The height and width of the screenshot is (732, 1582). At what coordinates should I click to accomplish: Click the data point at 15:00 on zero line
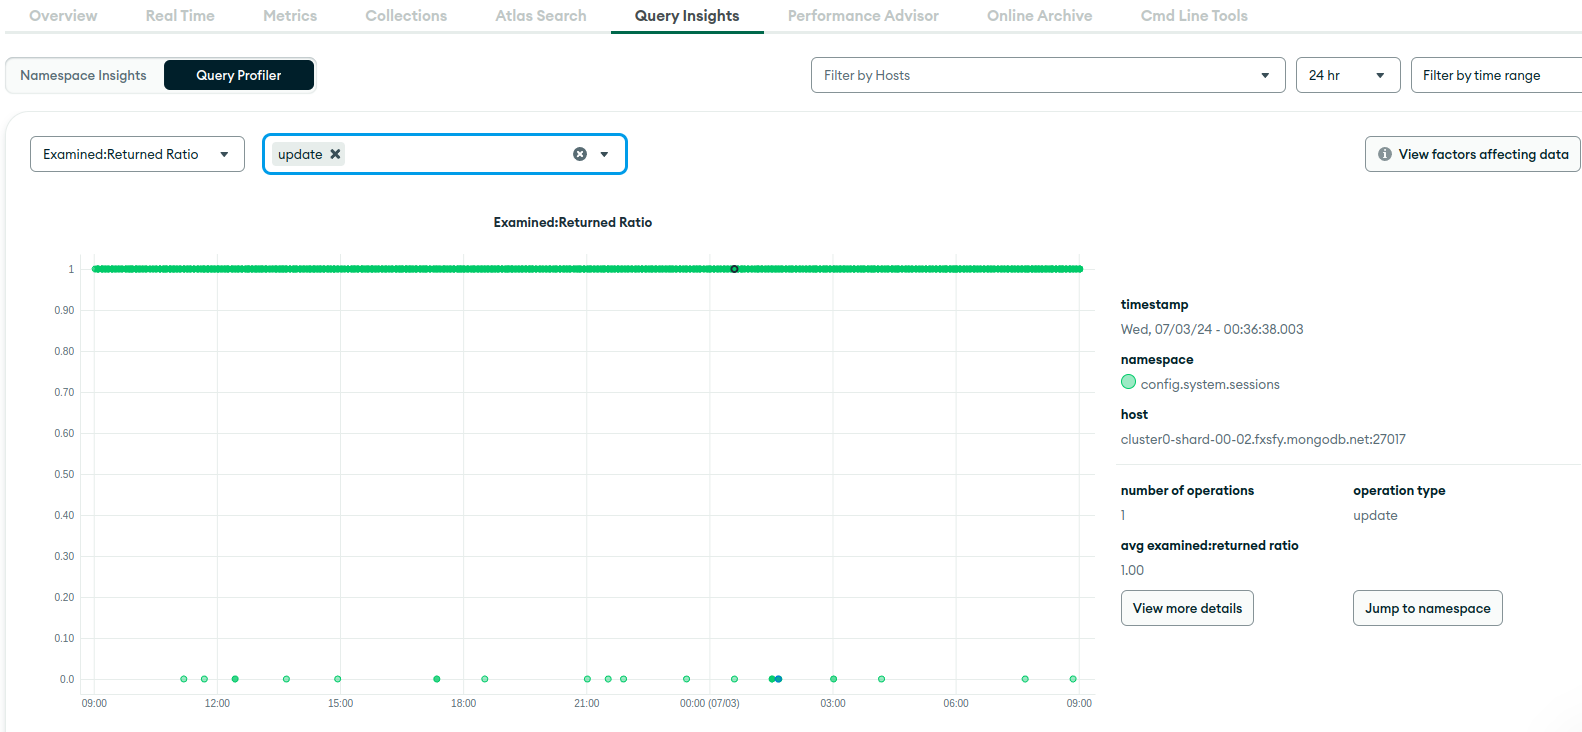(x=338, y=679)
